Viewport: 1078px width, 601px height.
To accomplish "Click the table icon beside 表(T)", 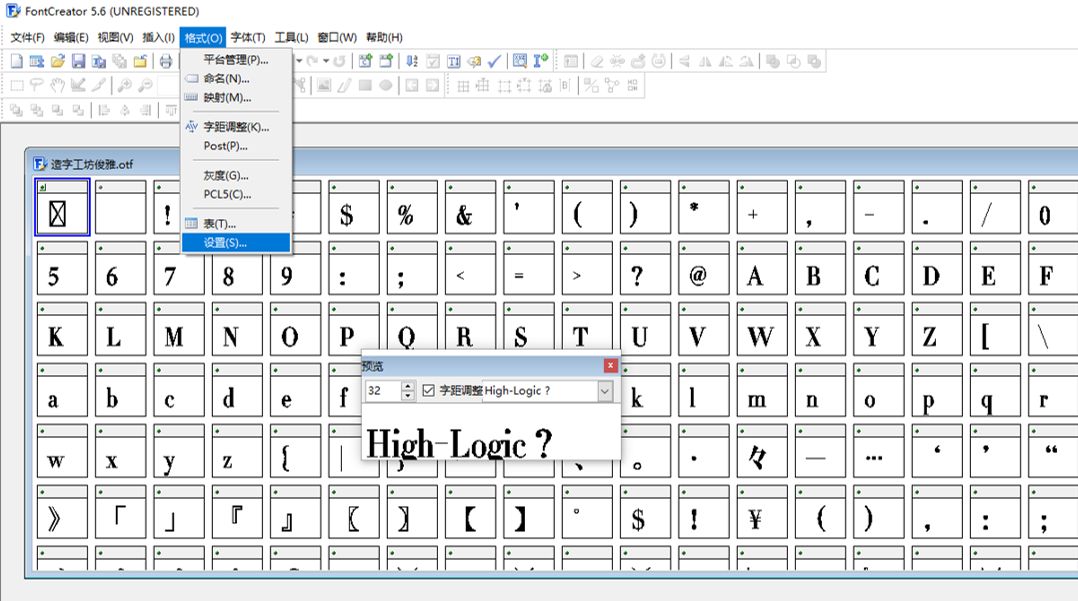I will (x=191, y=223).
